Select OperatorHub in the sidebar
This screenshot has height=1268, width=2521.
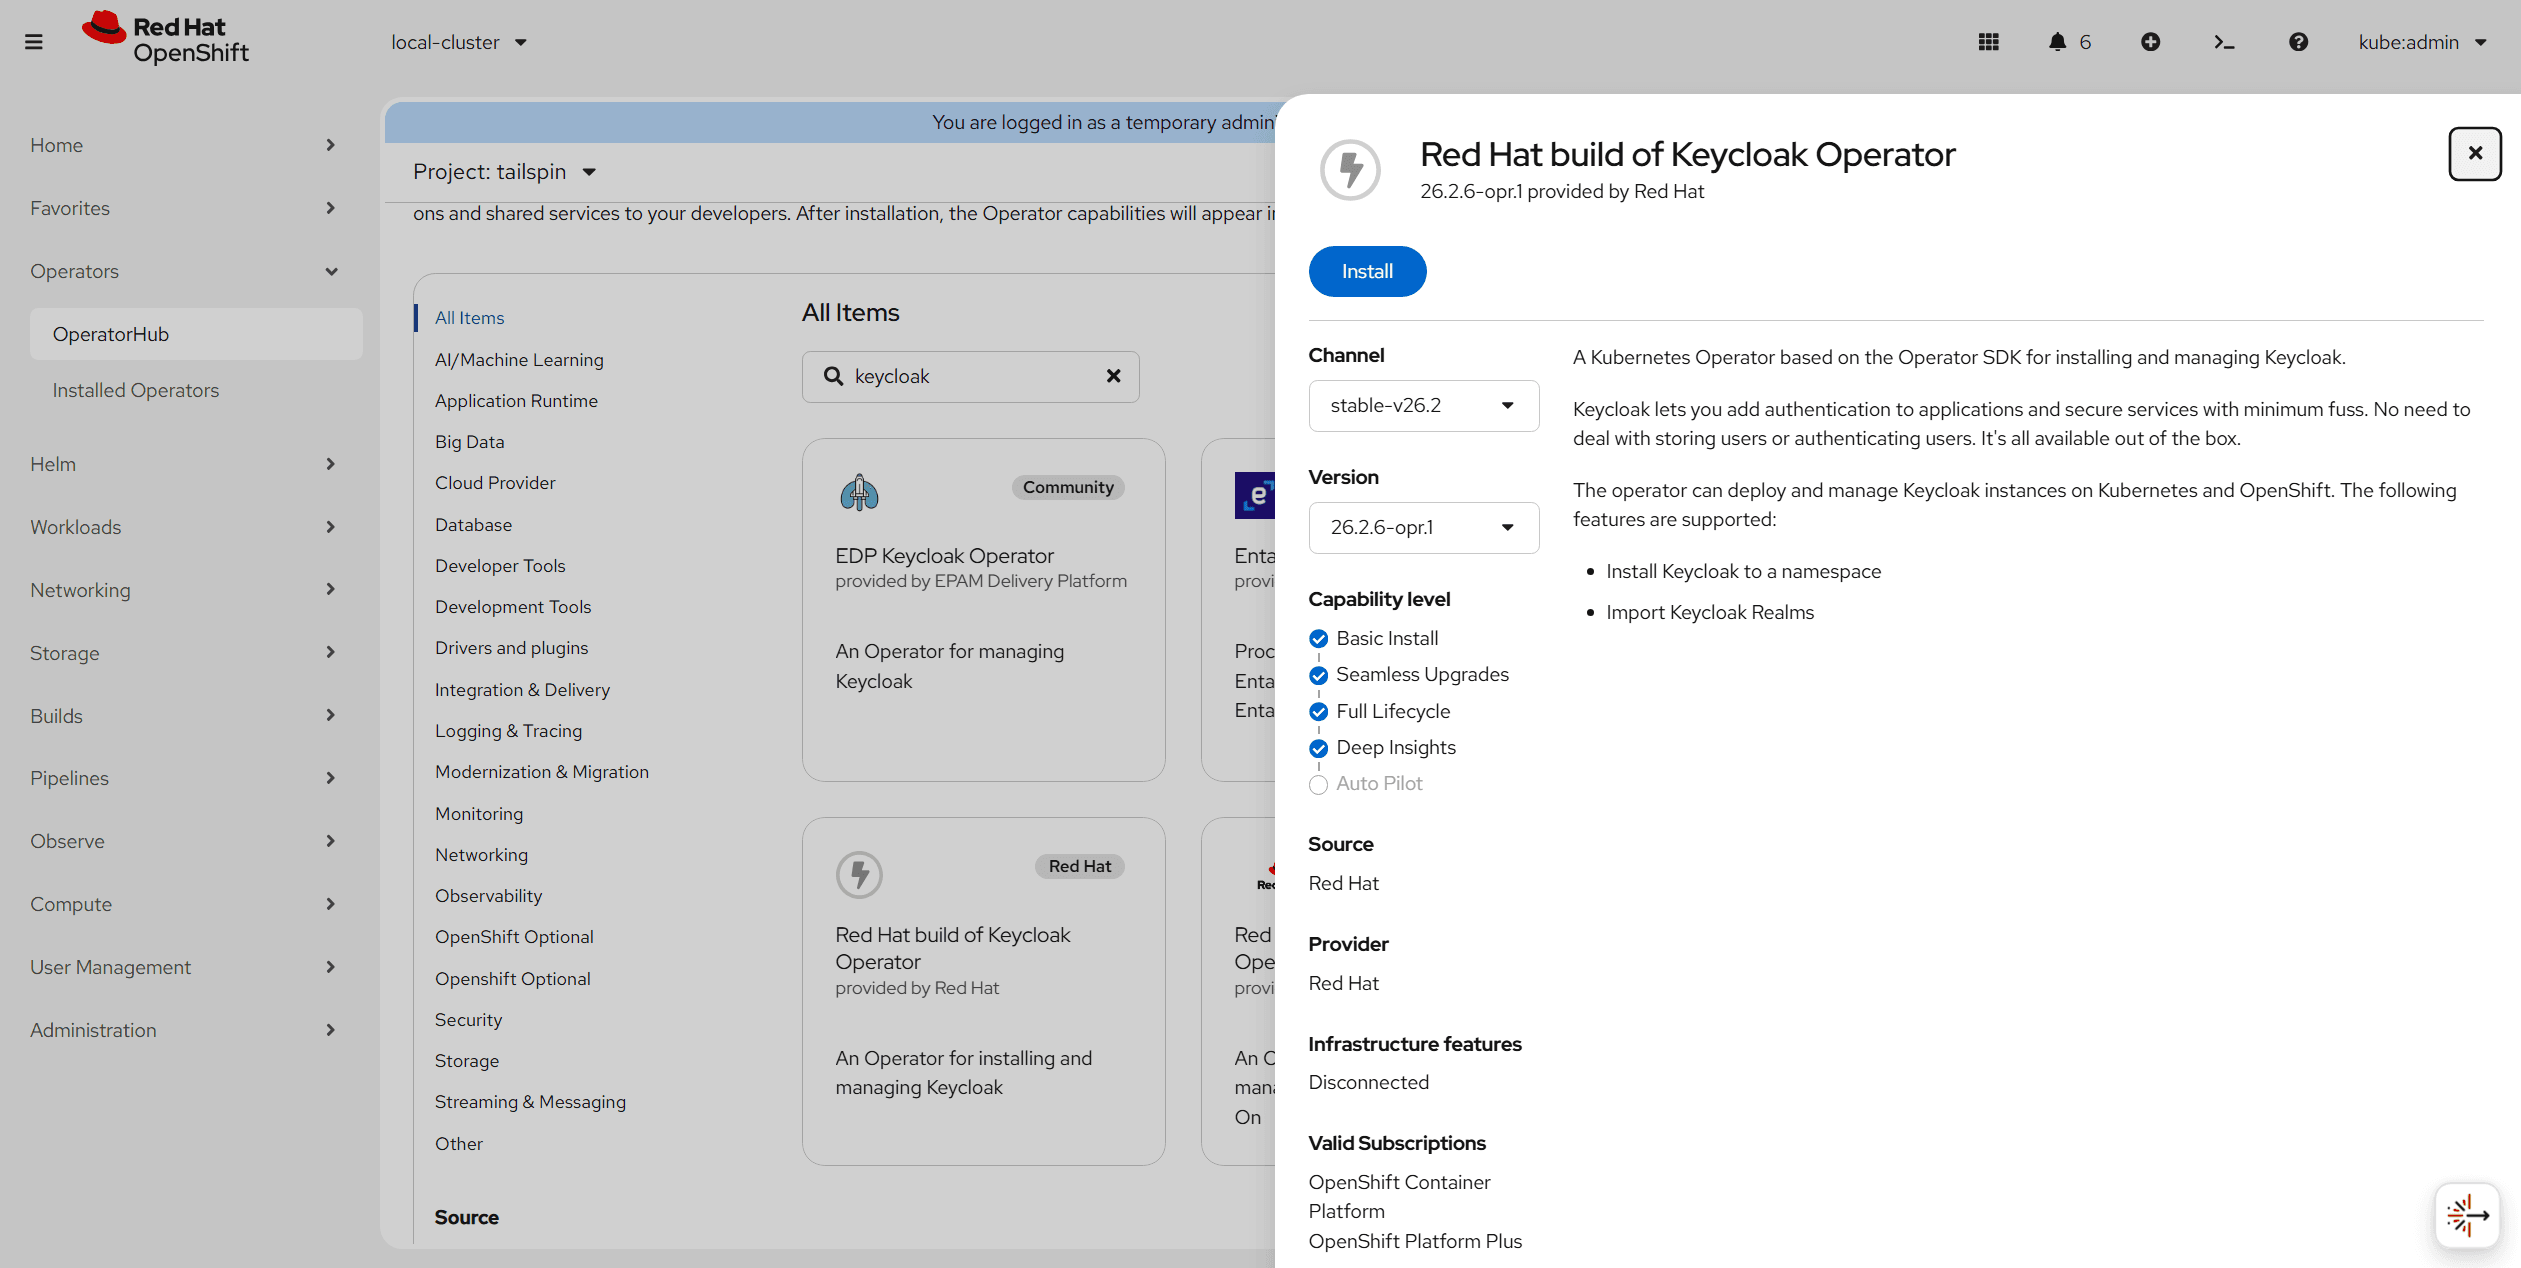[x=196, y=334]
